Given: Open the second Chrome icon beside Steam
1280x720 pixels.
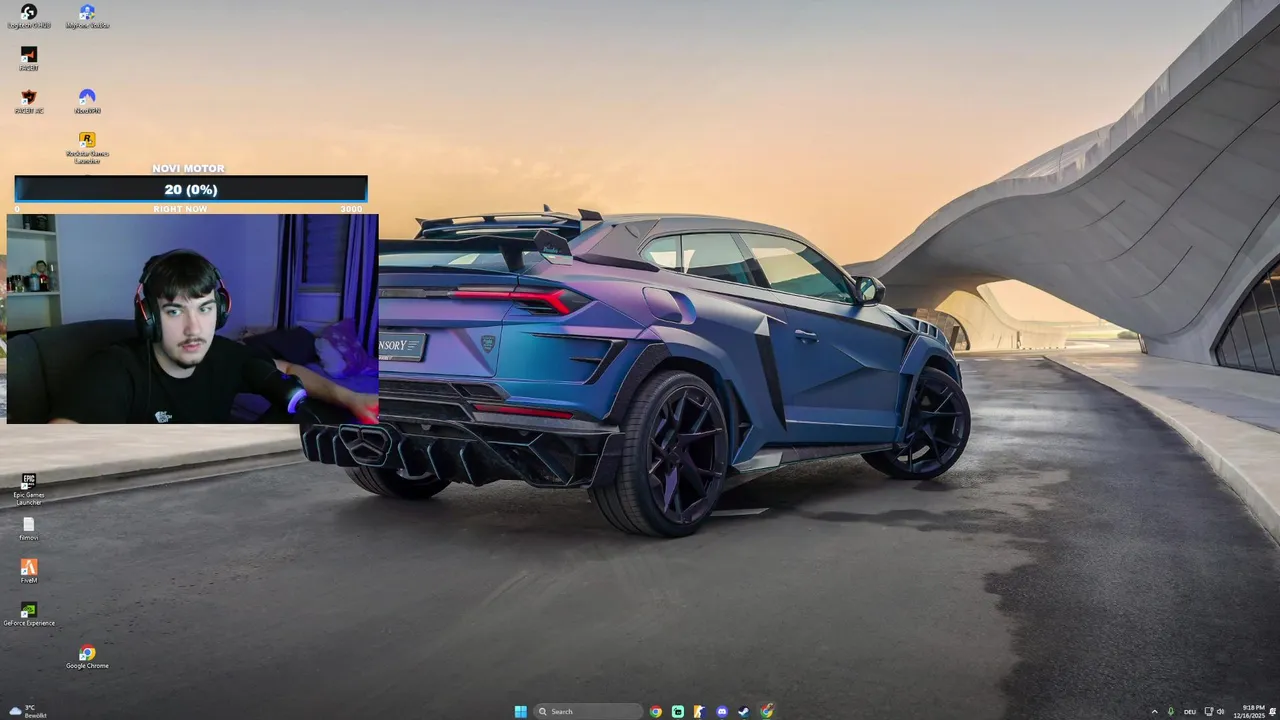Looking at the screenshot, I should click(766, 712).
